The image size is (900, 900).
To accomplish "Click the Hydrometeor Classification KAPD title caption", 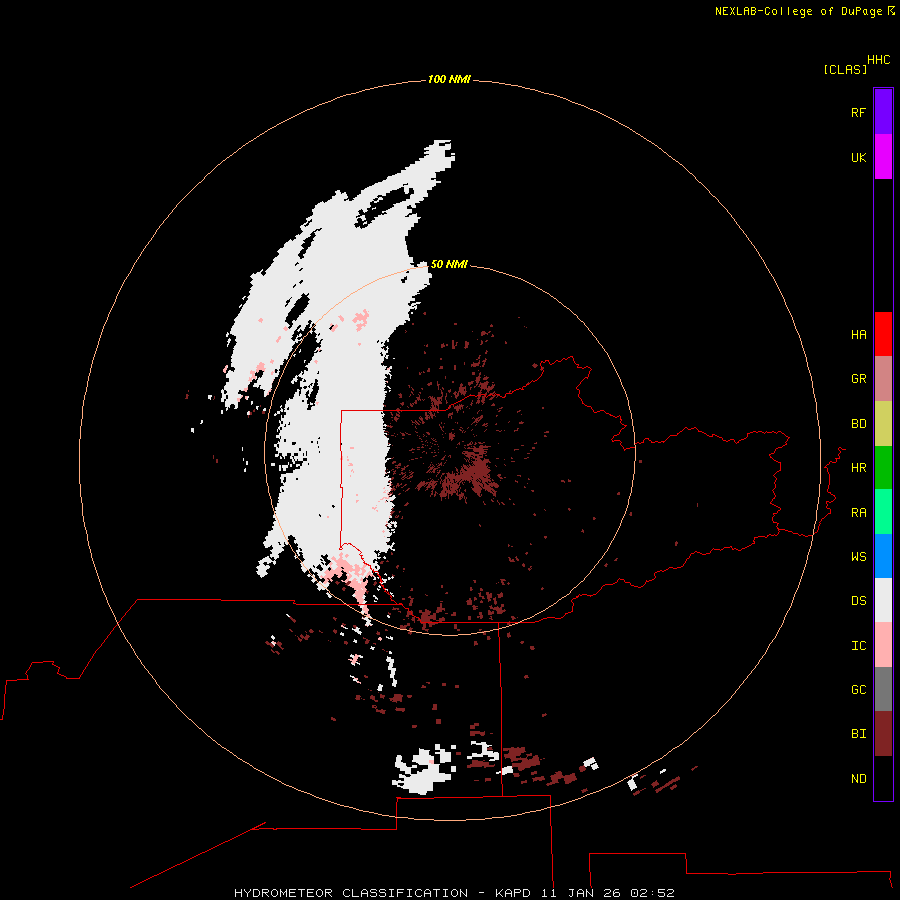I will (454, 893).
